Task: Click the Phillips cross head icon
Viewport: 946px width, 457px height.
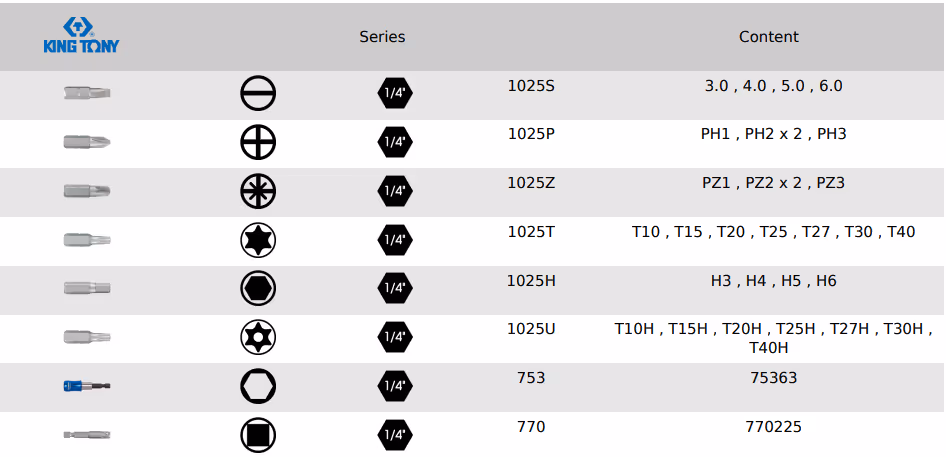Action: tap(258, 143)
